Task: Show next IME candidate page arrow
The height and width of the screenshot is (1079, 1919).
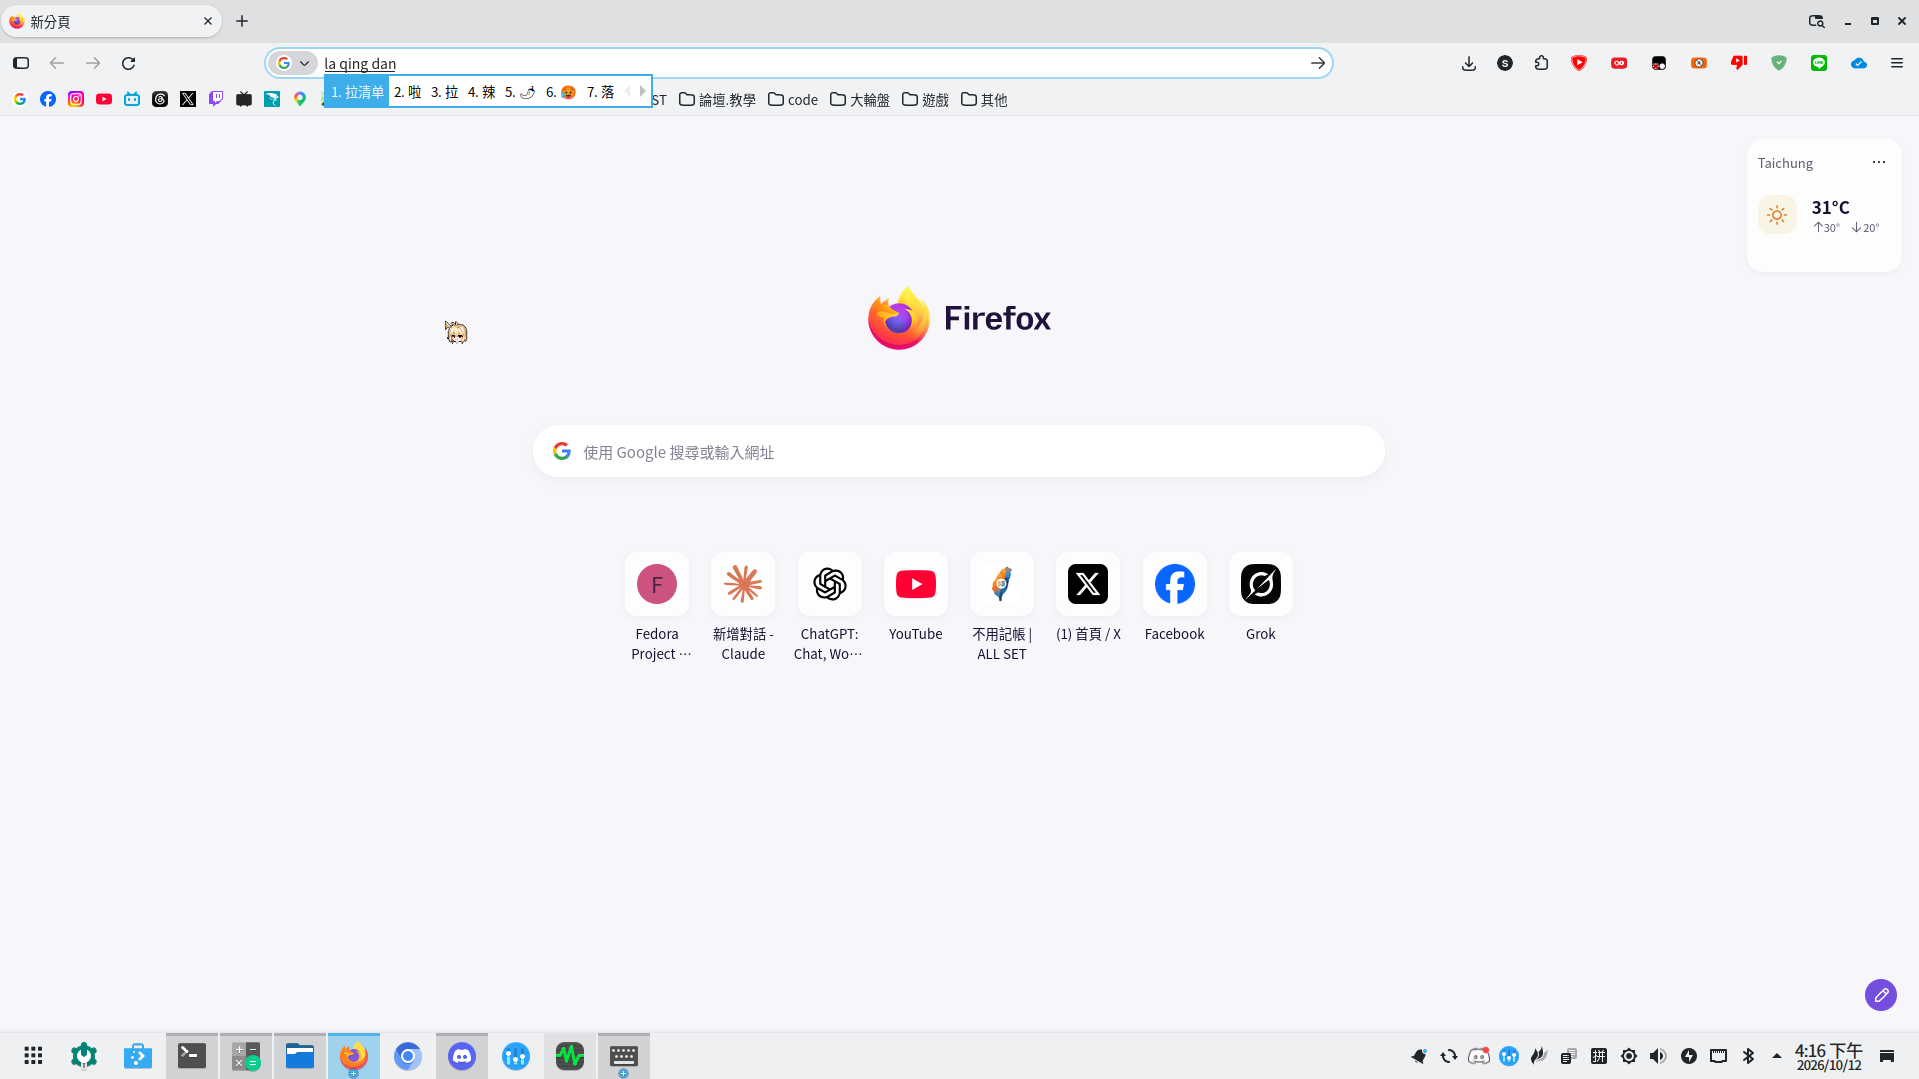Action: click(x=642, y=91)
